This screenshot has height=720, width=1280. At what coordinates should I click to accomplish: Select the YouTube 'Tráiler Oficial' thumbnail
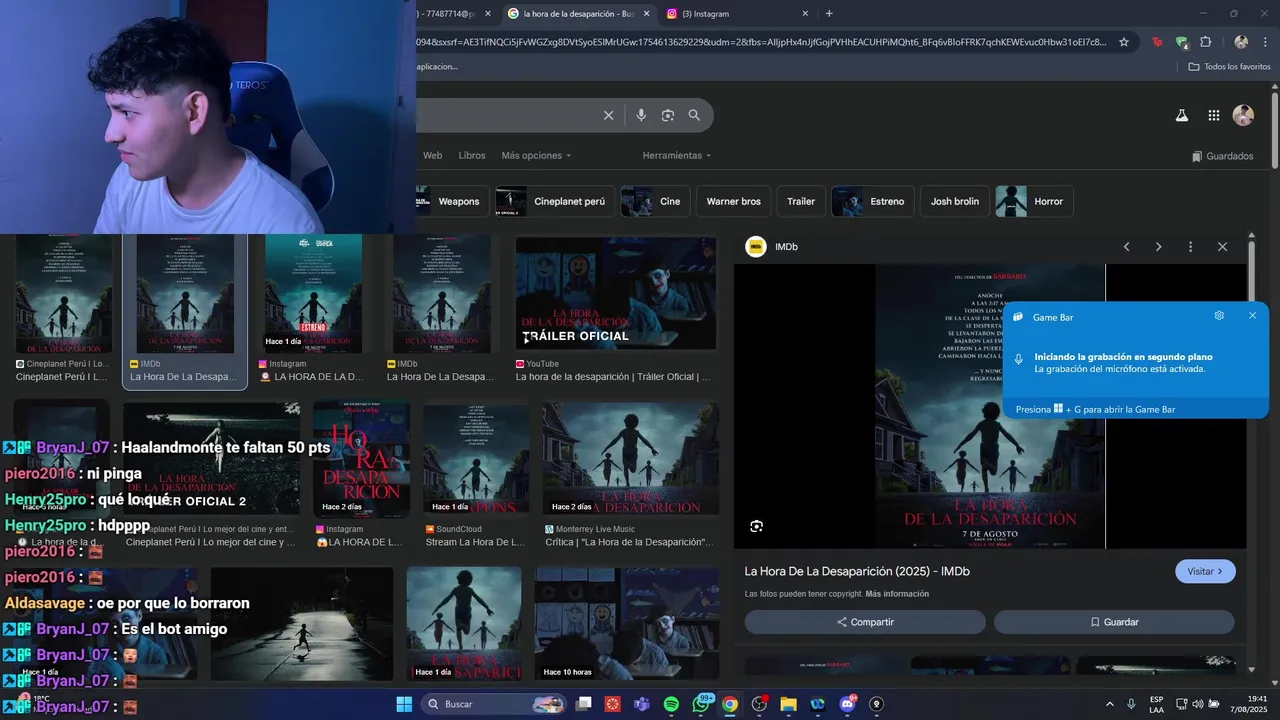pyautogui.click(x=616, y=293)
